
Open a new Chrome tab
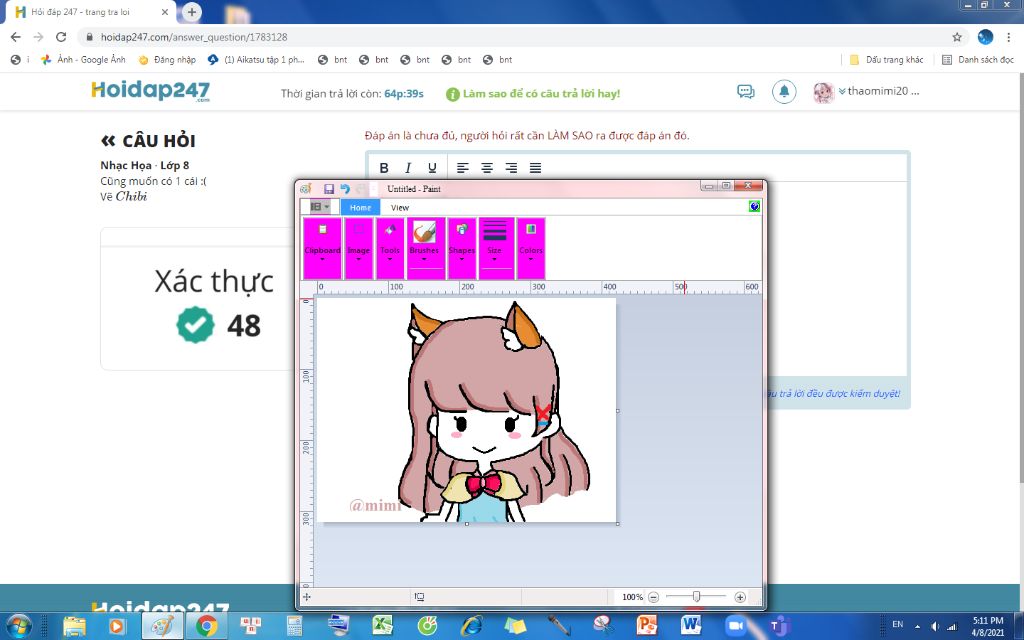(191, 12)
